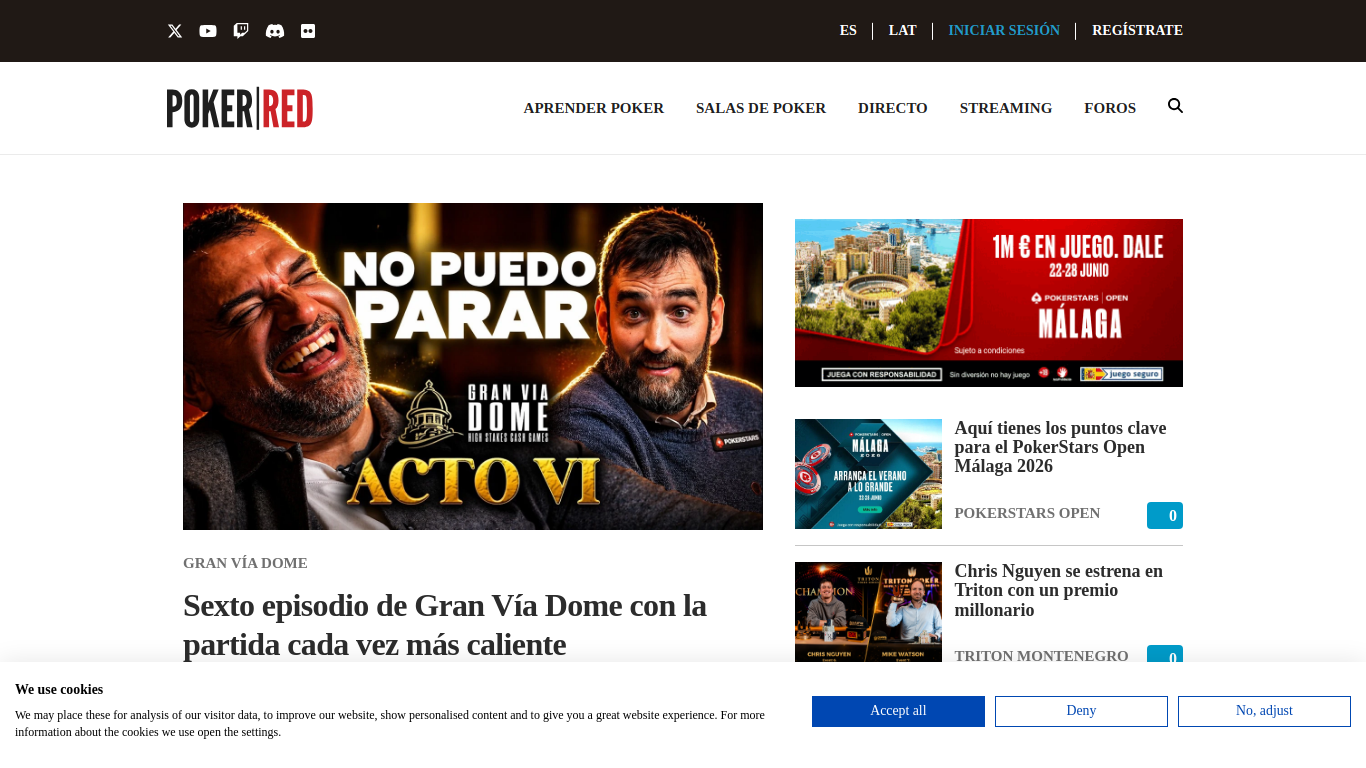Screen dimensions: 1366x768
Task: Open Chris Nguyen se estrena en Triton headline
Action: pyautogui.click(x=1058, y=590)
